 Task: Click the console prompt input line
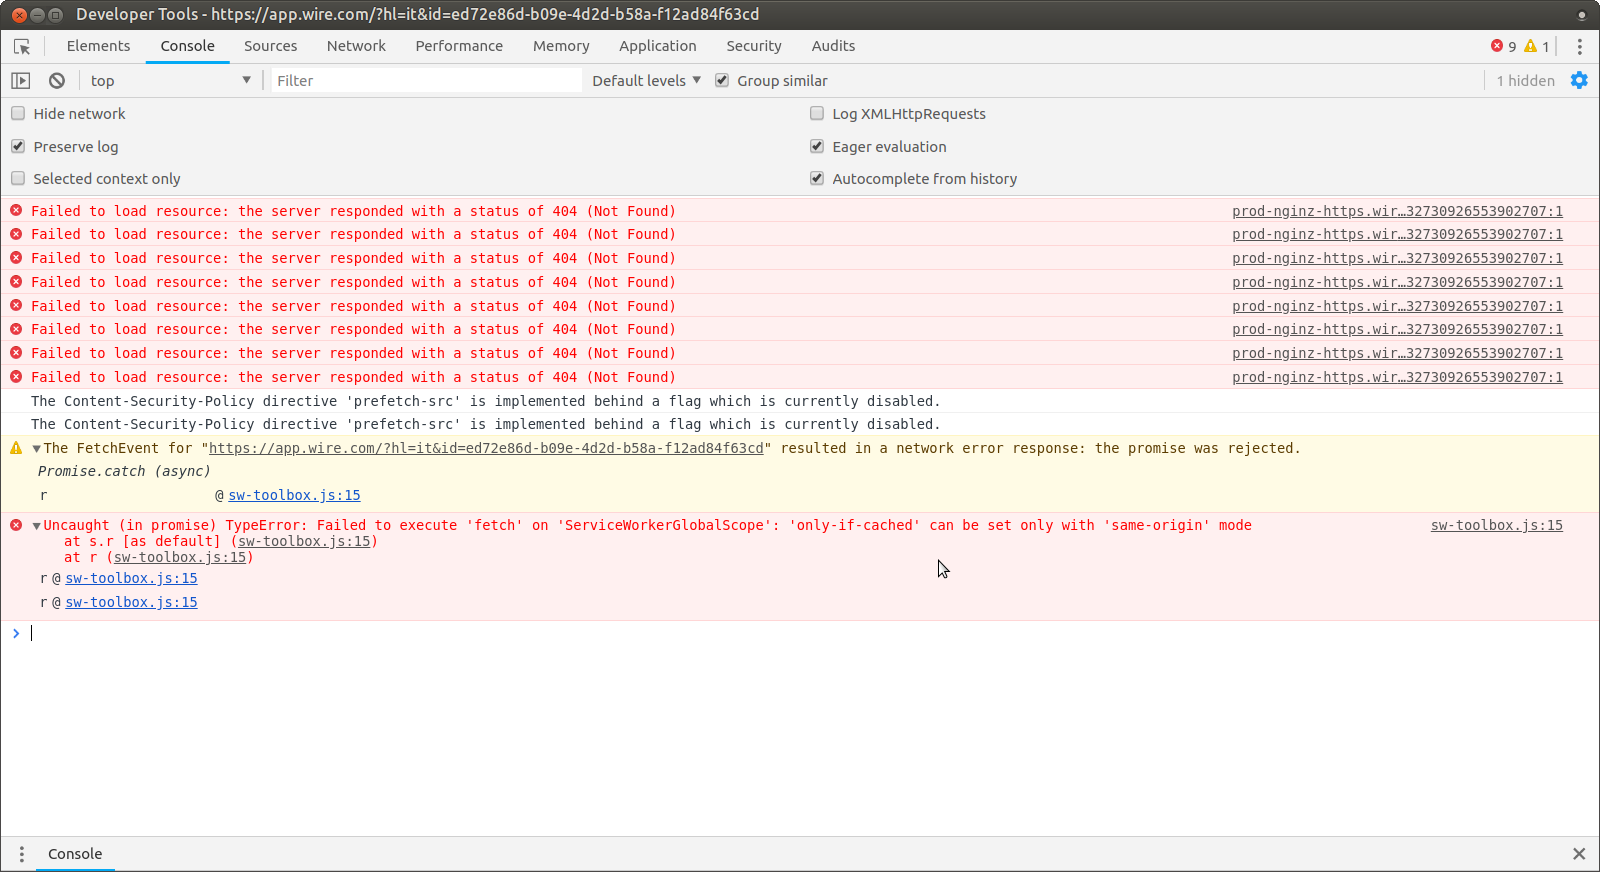pyautogui.click(x=810, y=633)
